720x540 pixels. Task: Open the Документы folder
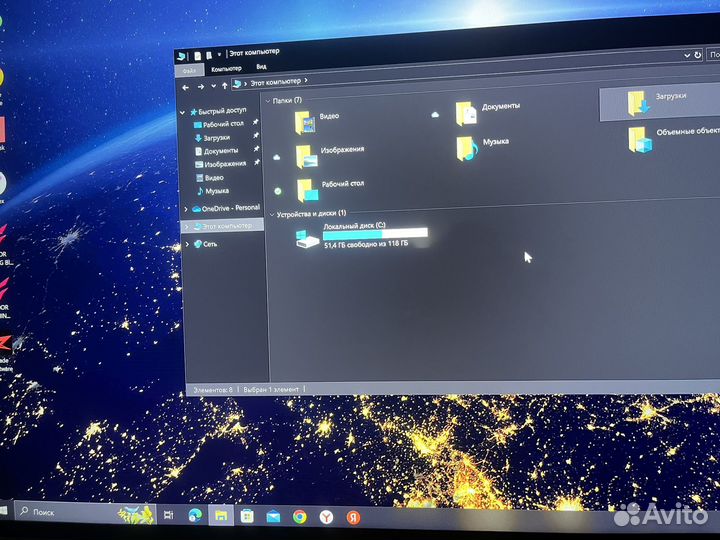point(467,112)
